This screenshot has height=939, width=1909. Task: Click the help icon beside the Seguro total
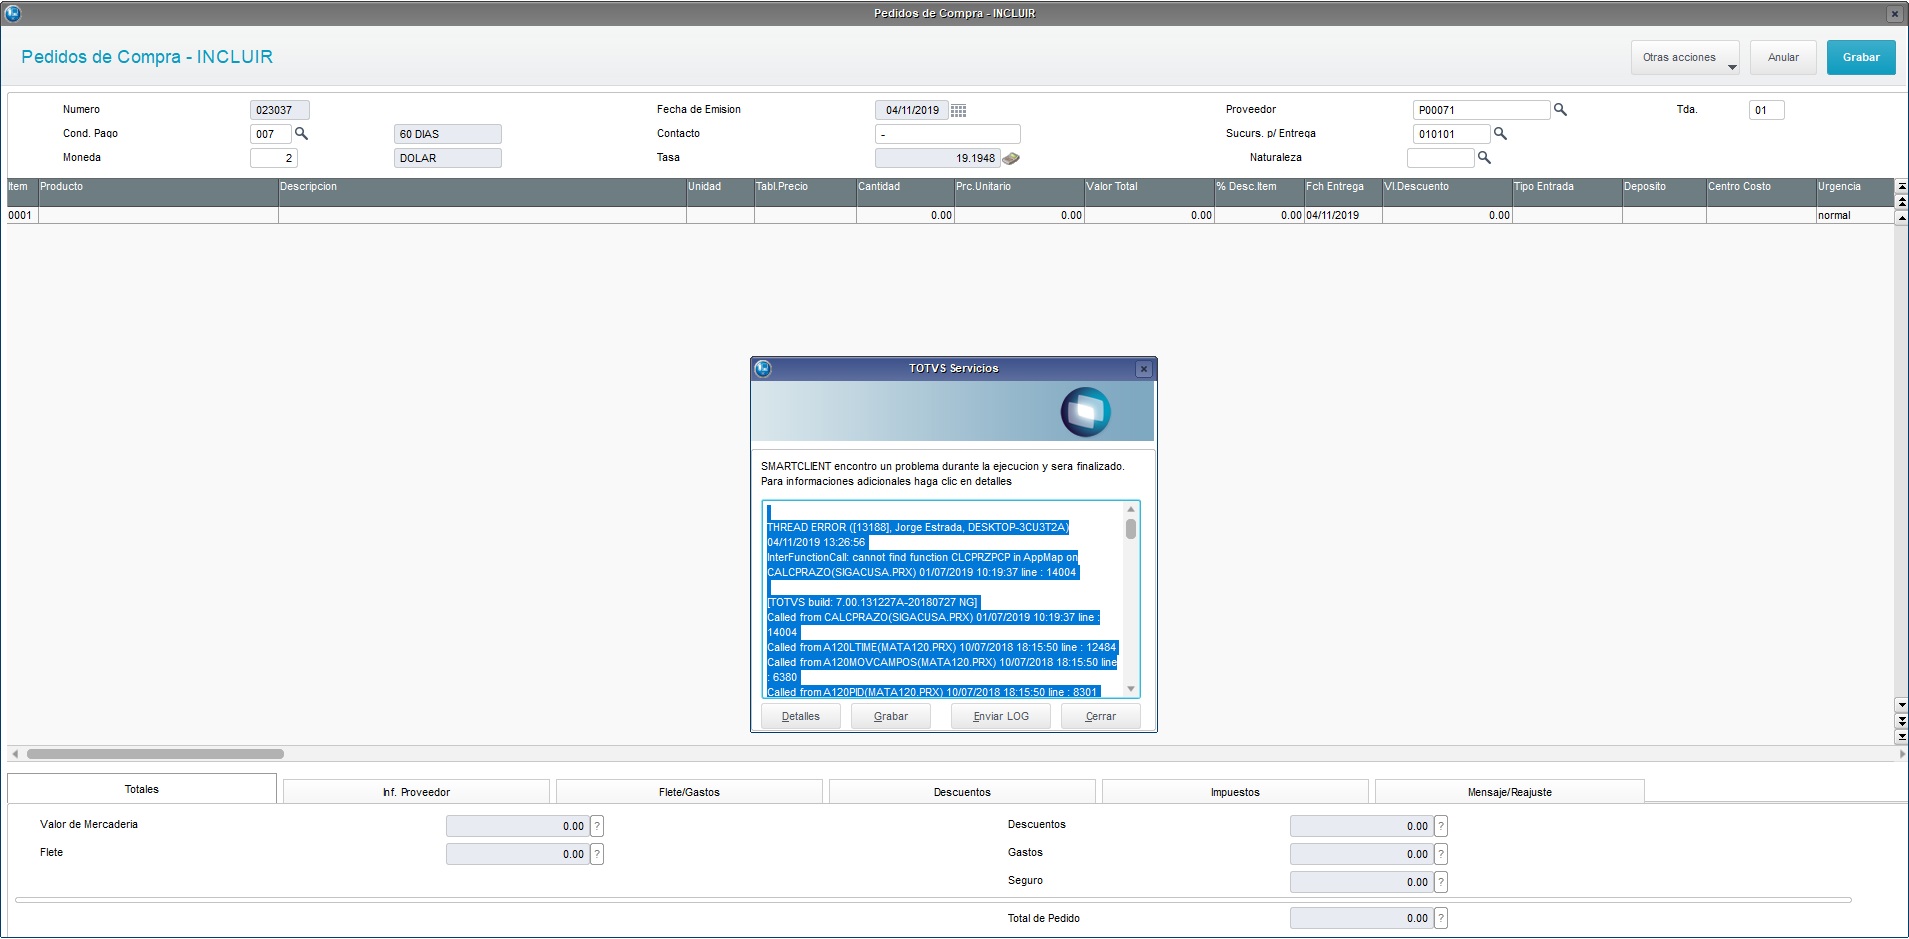1441,882
